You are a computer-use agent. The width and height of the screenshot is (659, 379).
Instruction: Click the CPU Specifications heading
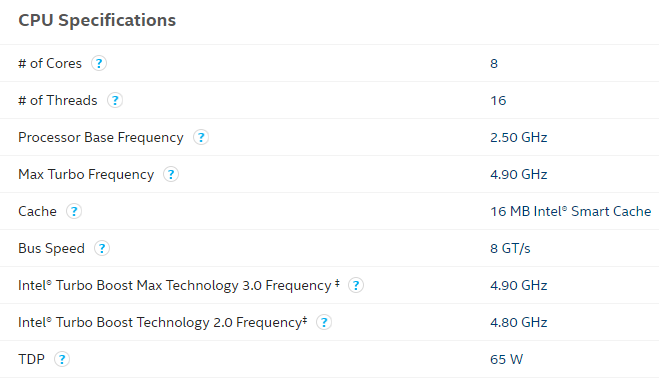pos(97,20)
